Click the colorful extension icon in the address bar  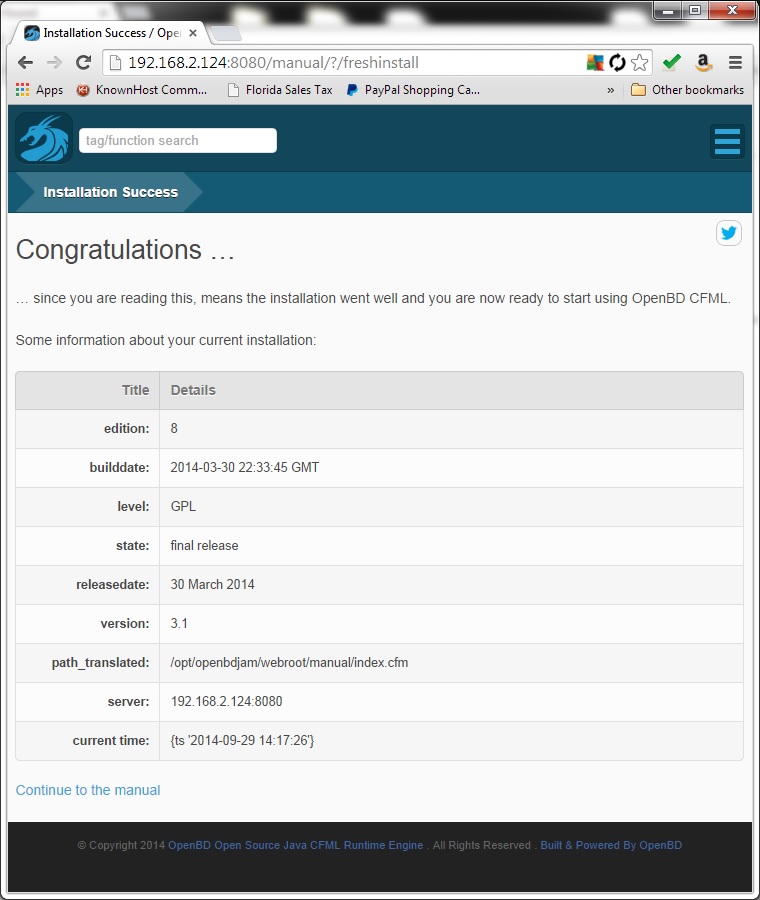click(x=595, y=63)
